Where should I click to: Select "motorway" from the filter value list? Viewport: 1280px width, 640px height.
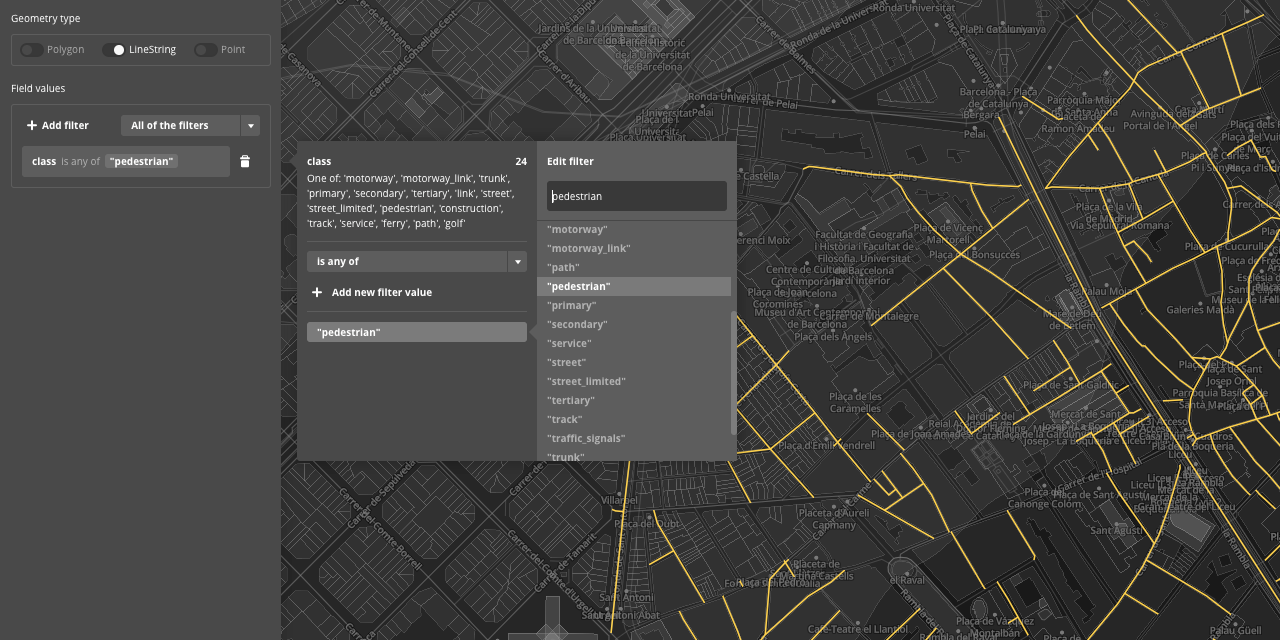tap(577, 229)
